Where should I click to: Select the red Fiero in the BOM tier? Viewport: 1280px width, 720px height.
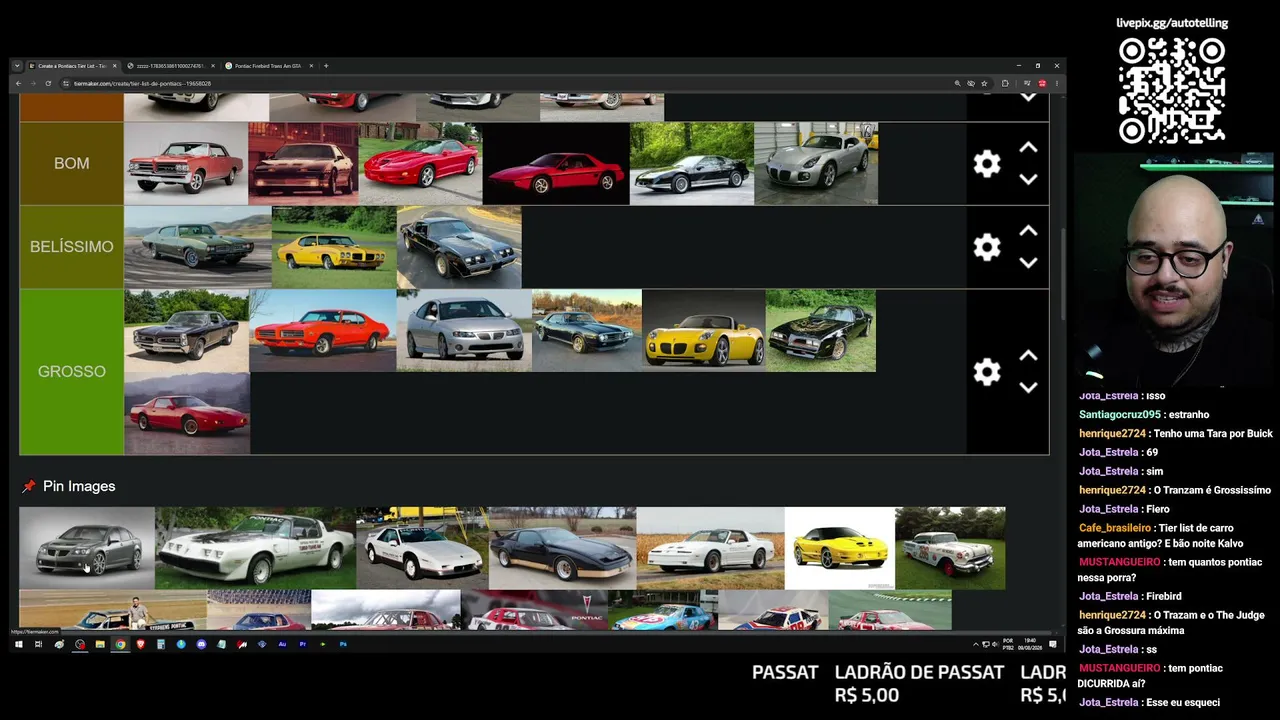(x=556, y=163)
